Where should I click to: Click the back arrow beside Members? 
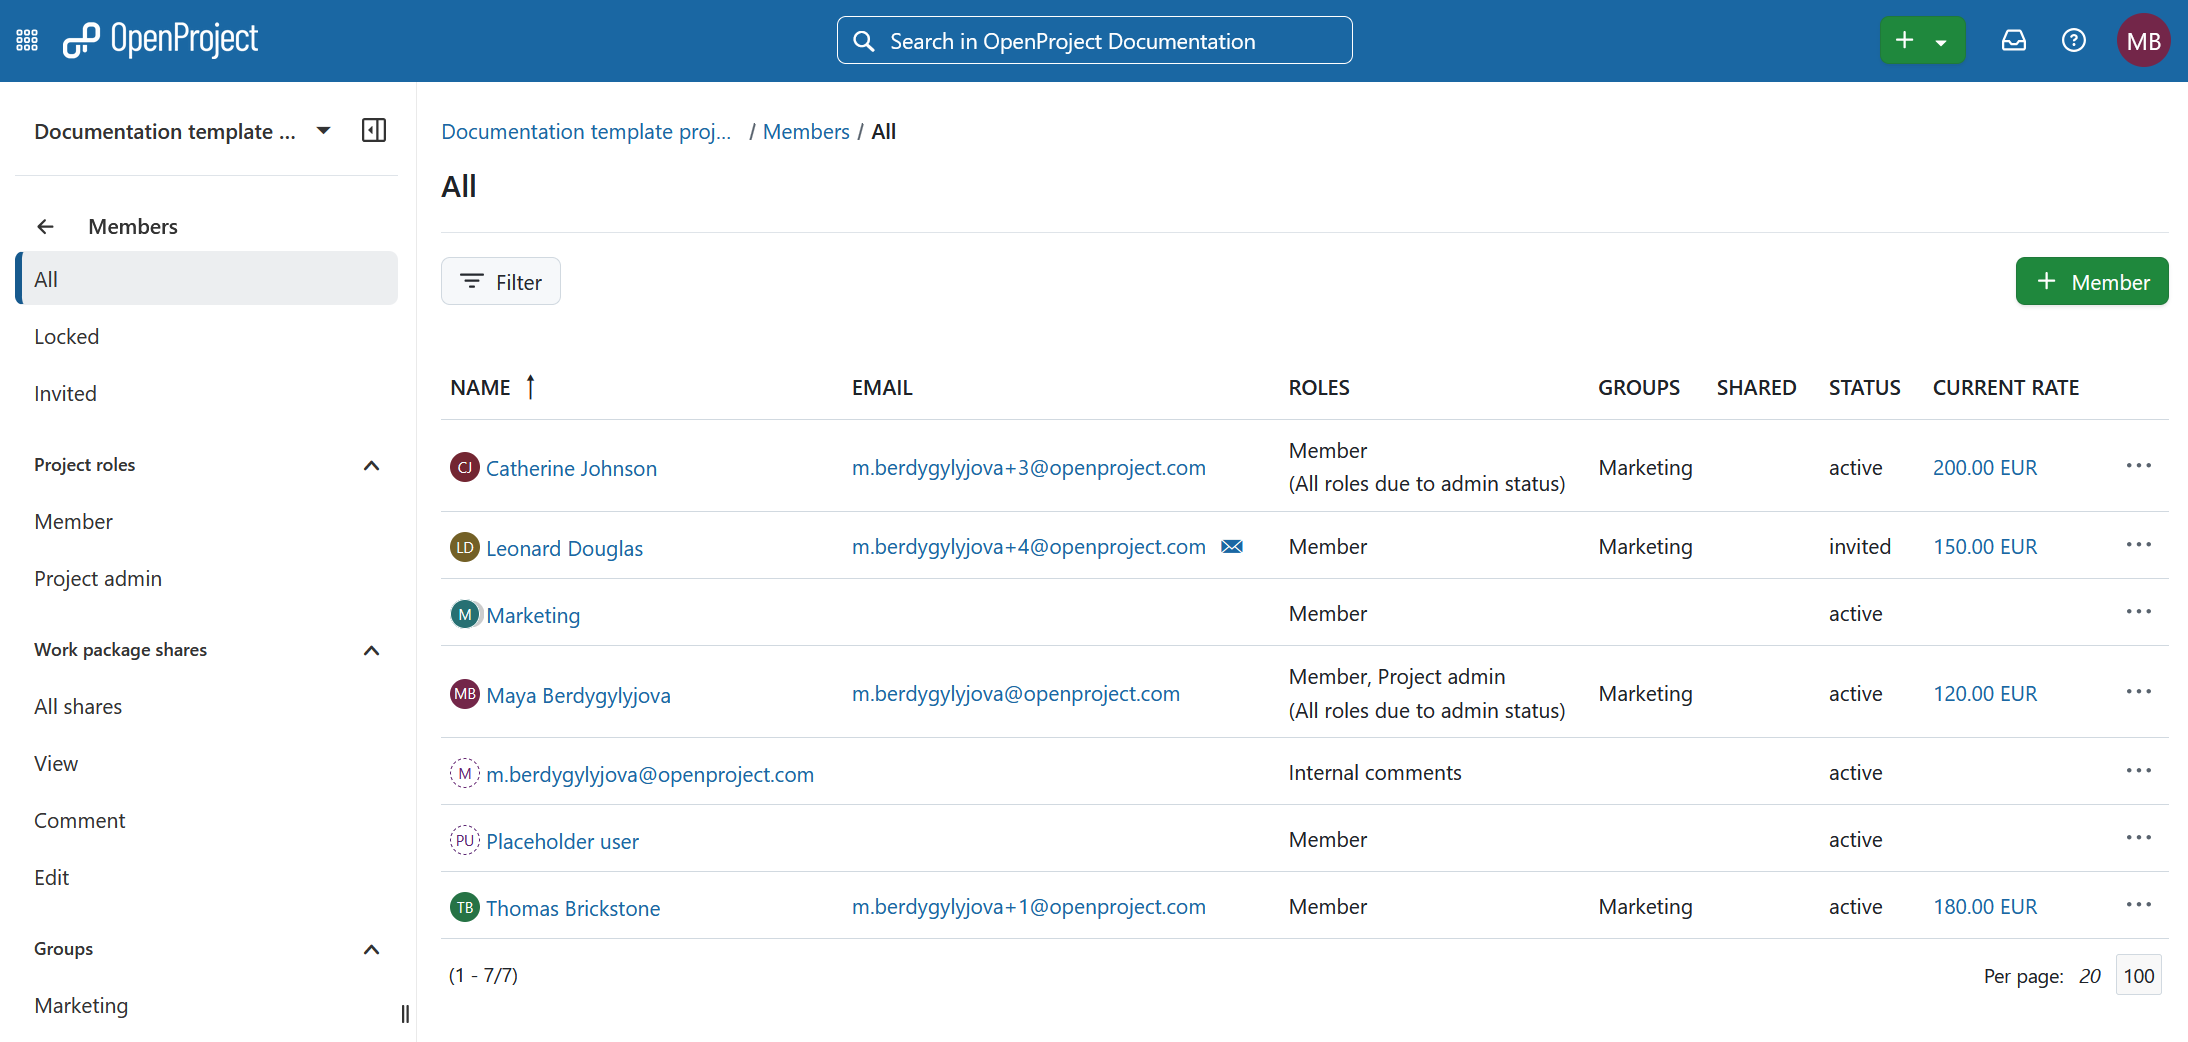(x=45, y=226)
